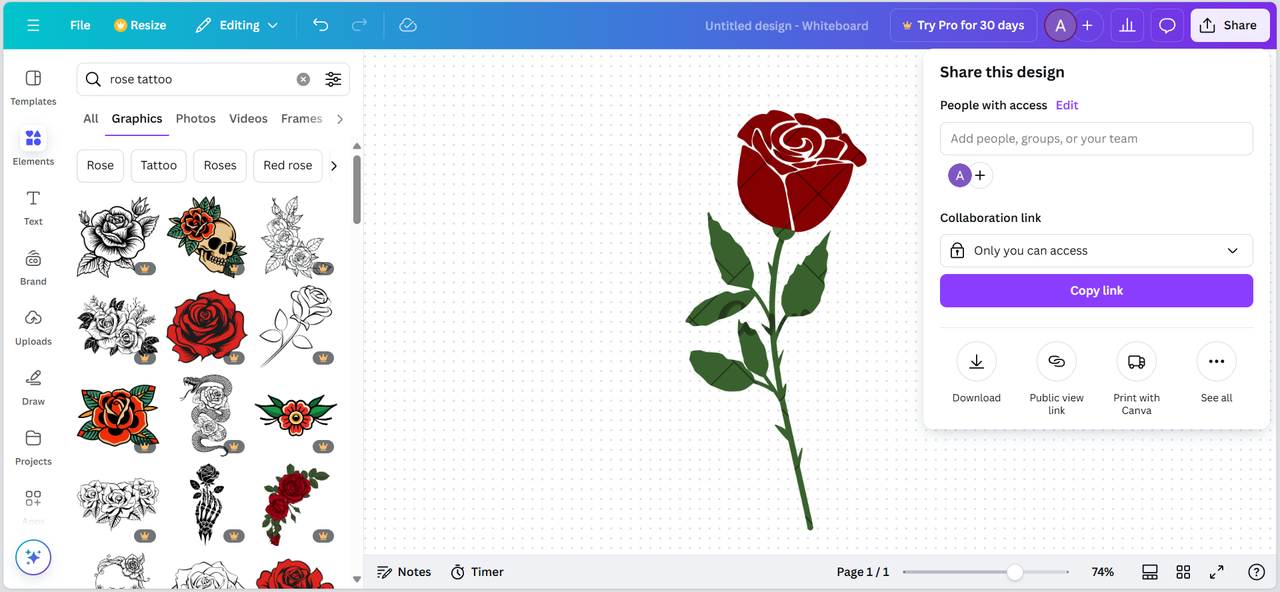Select the Red rose suggestion chip
Viewport: 1280px width, 592px height.
coord(288,166)
